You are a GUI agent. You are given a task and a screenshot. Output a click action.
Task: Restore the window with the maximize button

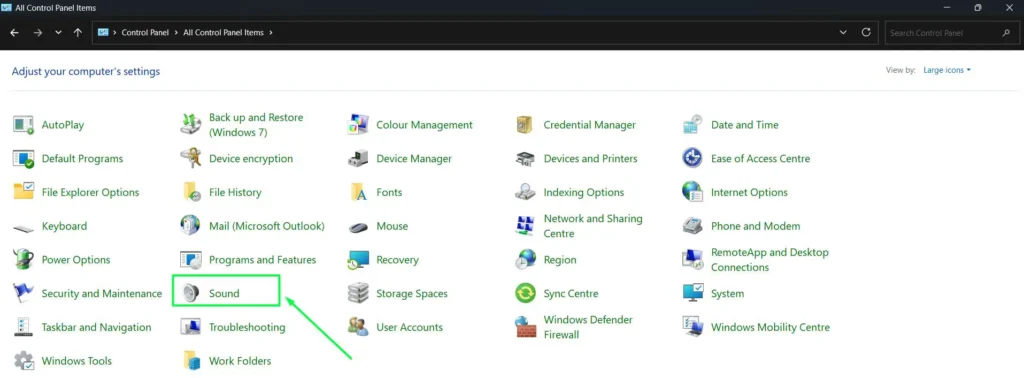tap(978, 8)
